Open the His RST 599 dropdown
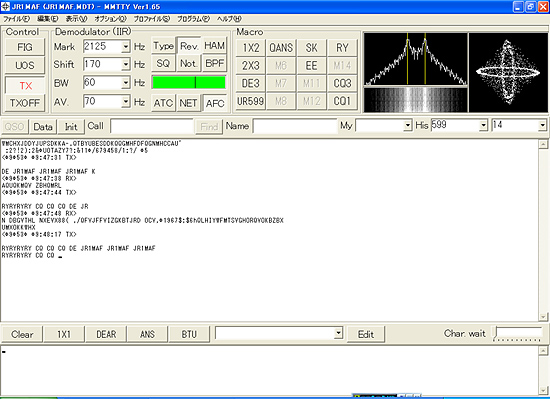 (483, 126)
